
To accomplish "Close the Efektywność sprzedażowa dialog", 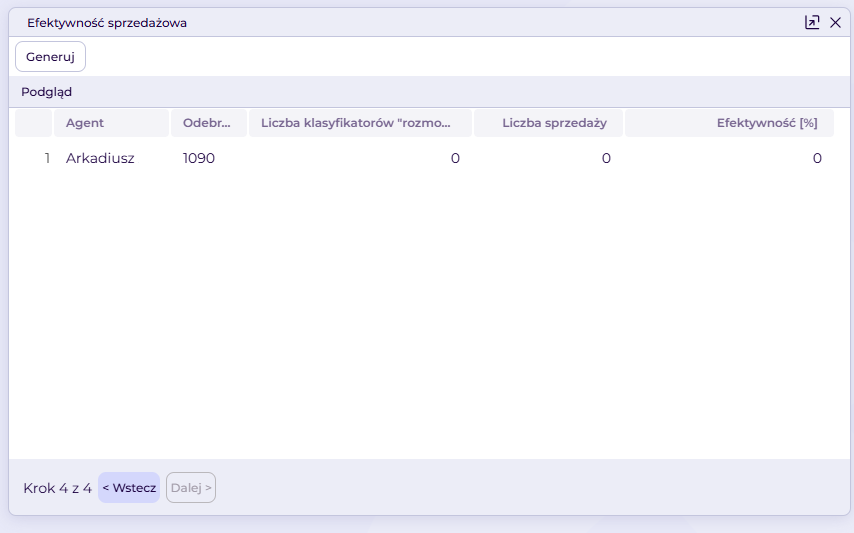I will point(835,22).
